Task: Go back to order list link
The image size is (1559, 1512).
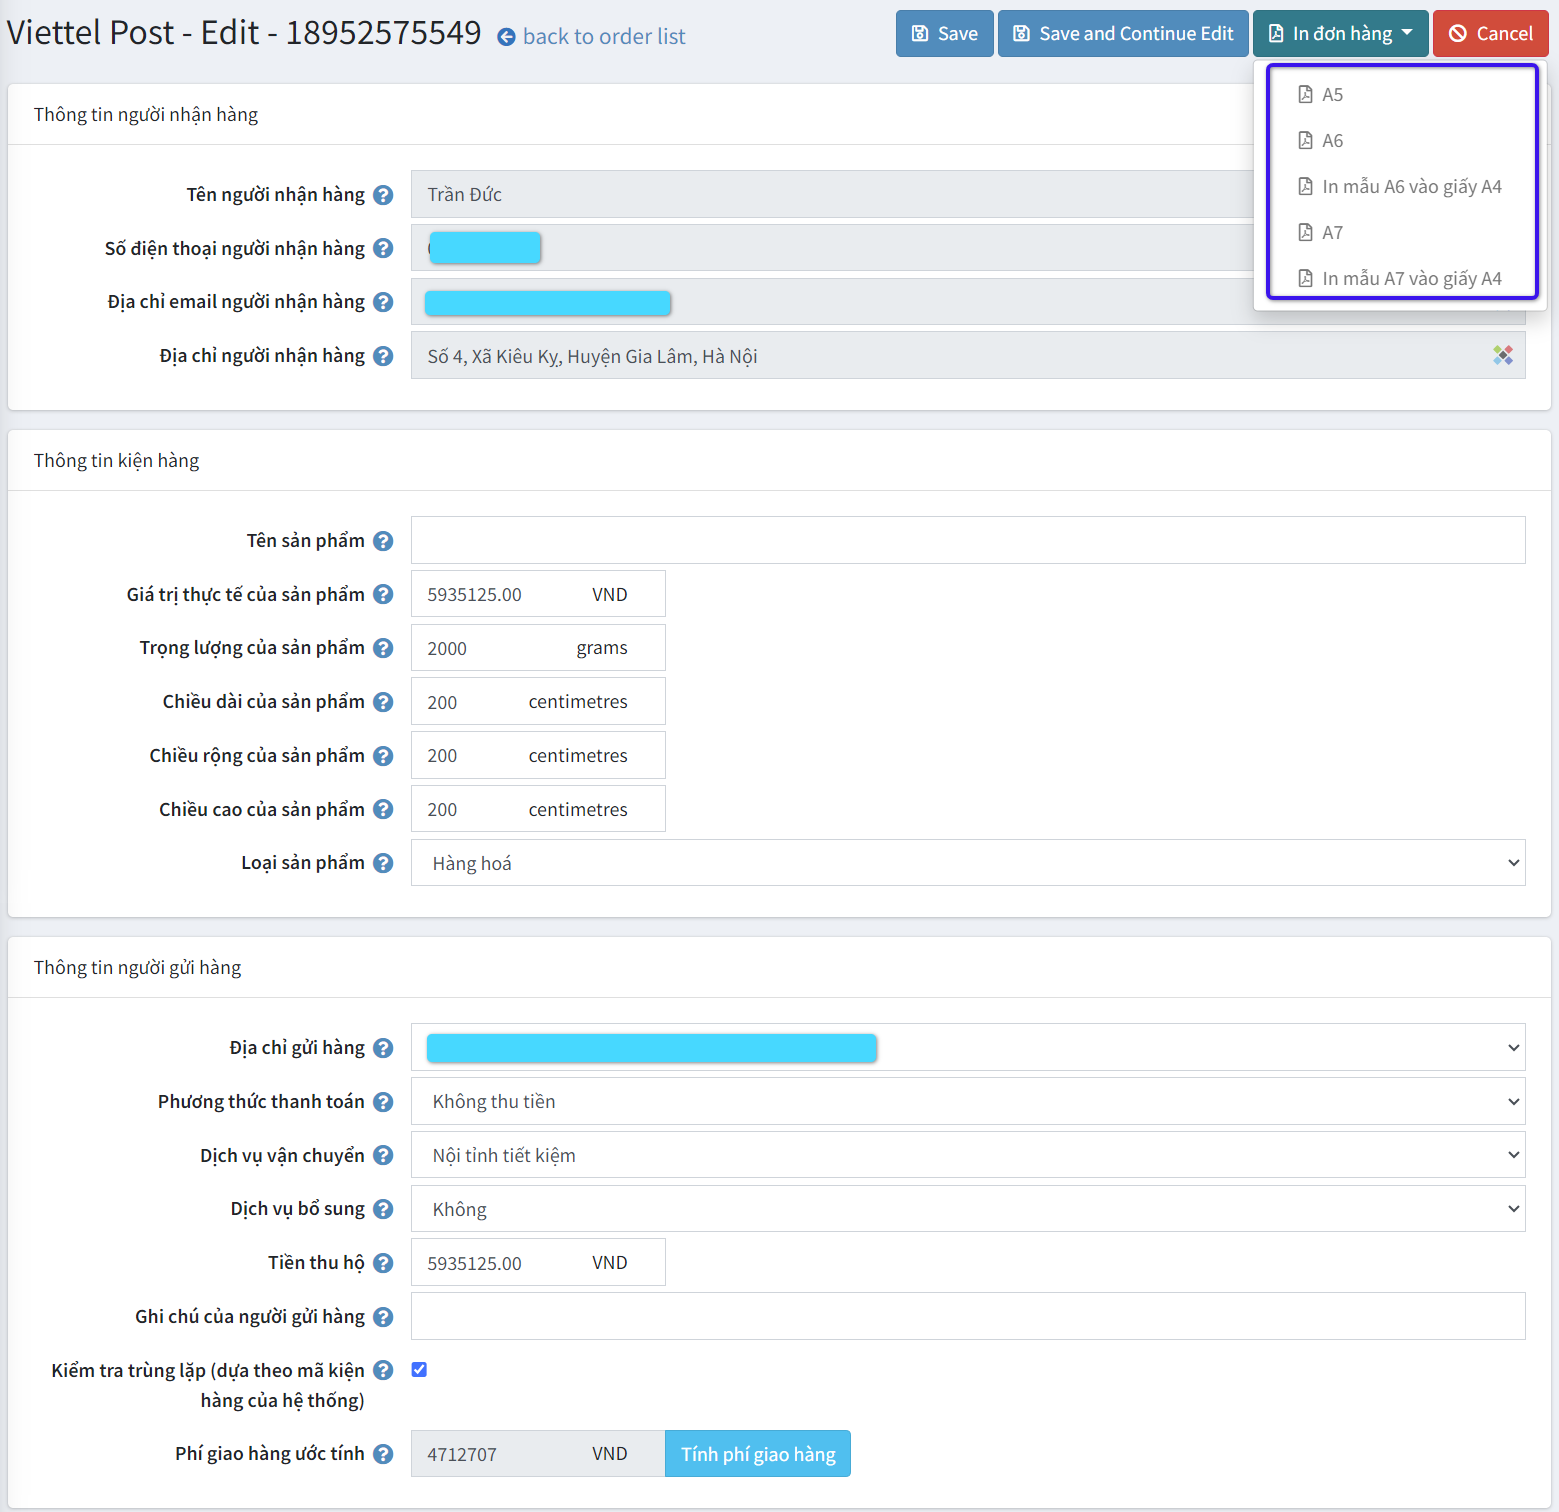Action: click(604, 37)
